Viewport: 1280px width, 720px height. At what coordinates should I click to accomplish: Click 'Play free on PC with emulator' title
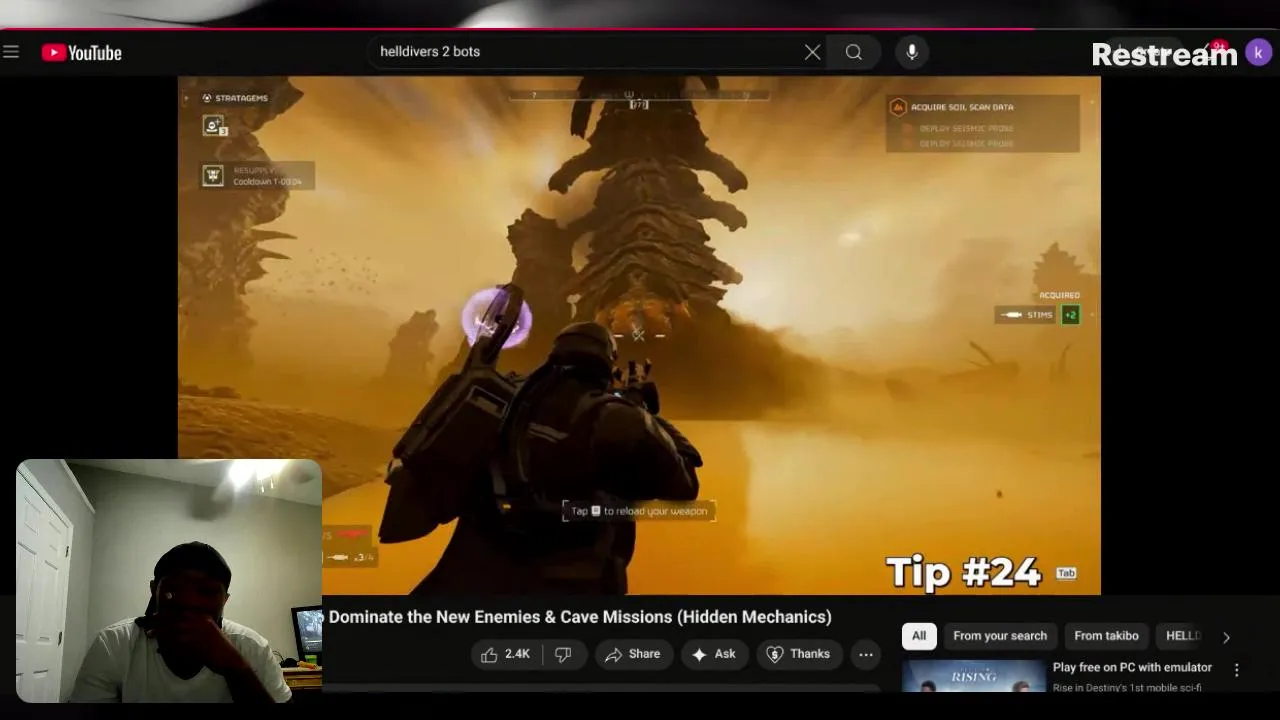point(1132,667)
